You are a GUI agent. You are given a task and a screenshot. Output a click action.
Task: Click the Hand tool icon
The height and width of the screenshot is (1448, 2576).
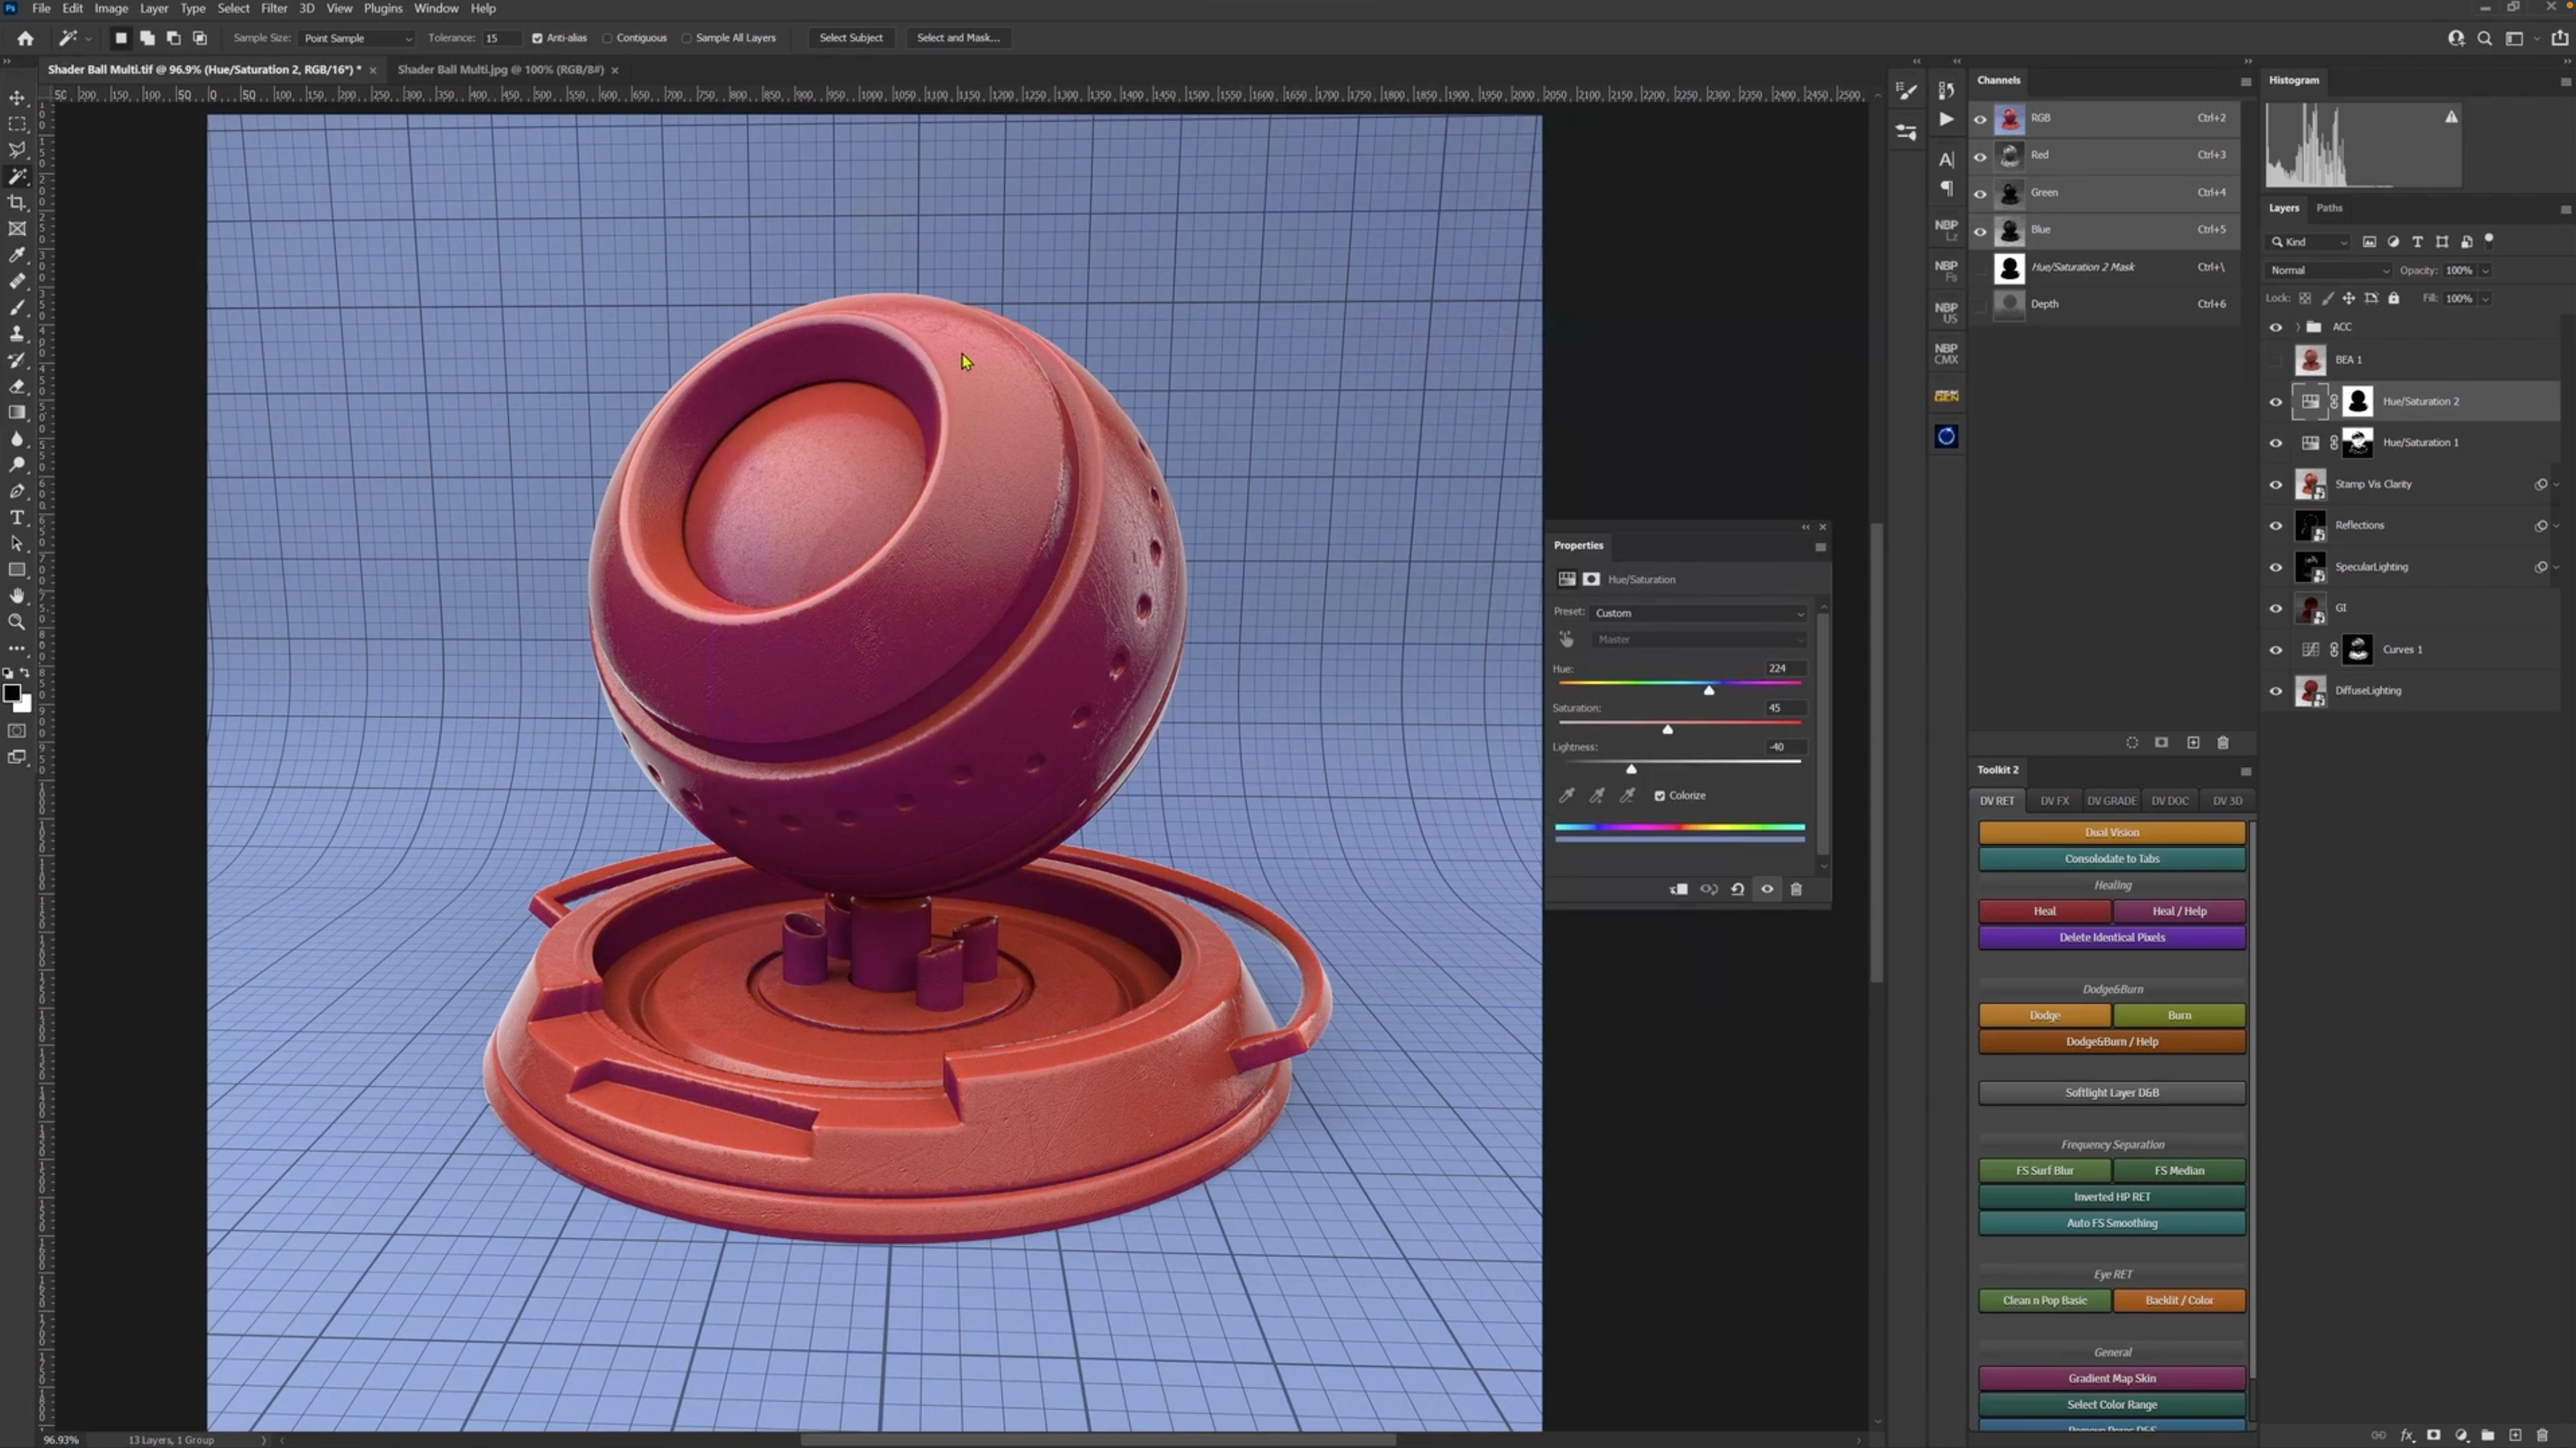(17, 596)
